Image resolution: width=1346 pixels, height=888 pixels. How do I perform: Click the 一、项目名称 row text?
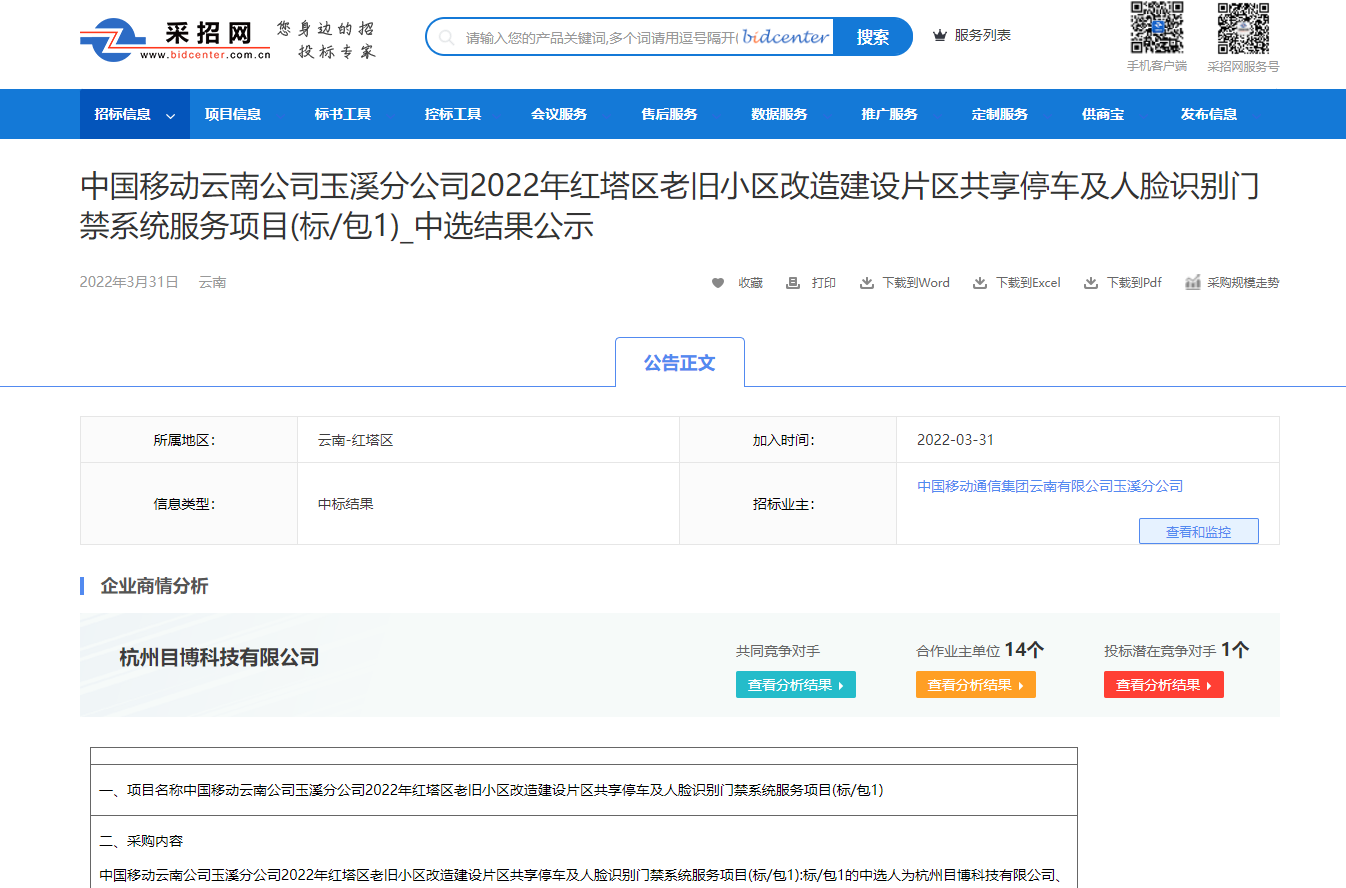point(492,790)
